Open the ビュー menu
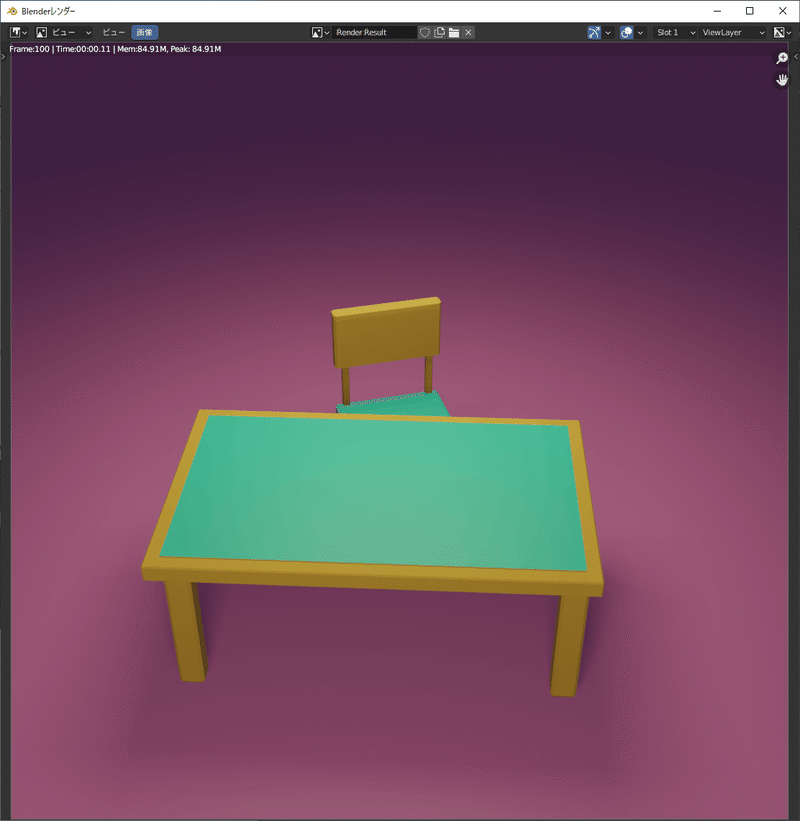800x821 pixels. [114, 32]
